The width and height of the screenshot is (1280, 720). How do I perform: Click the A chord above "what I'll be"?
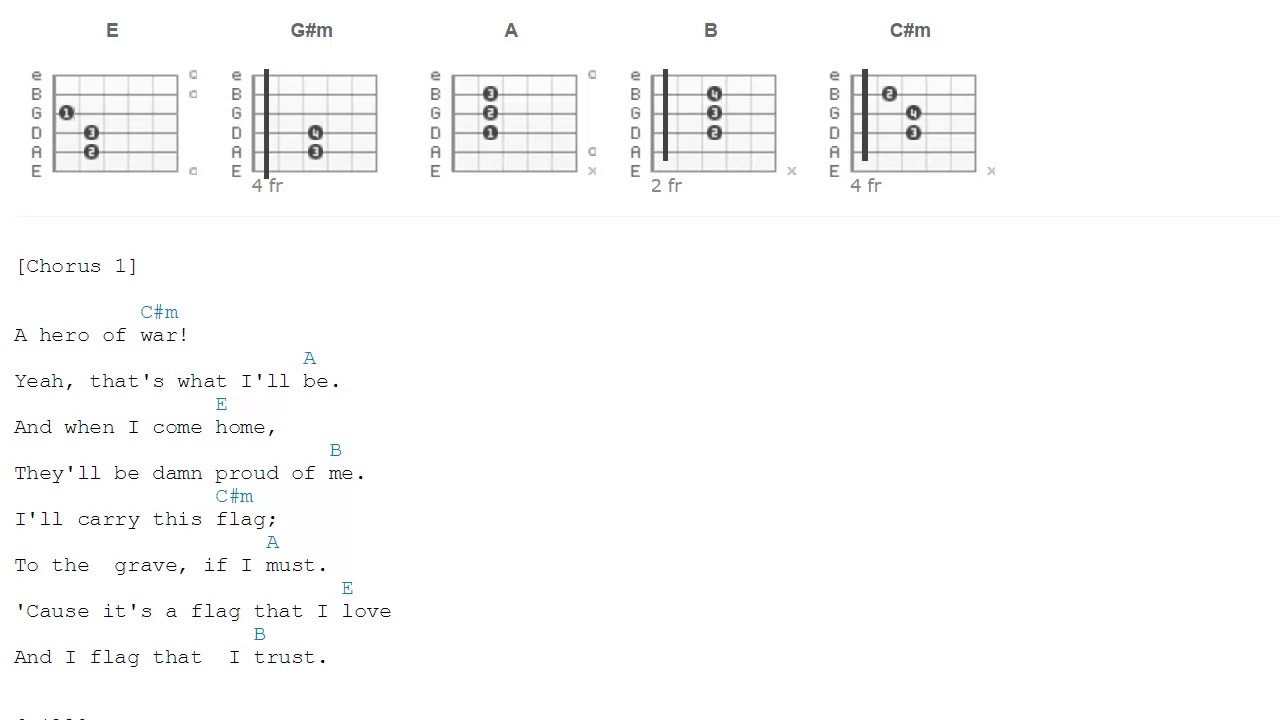(309, 358)
